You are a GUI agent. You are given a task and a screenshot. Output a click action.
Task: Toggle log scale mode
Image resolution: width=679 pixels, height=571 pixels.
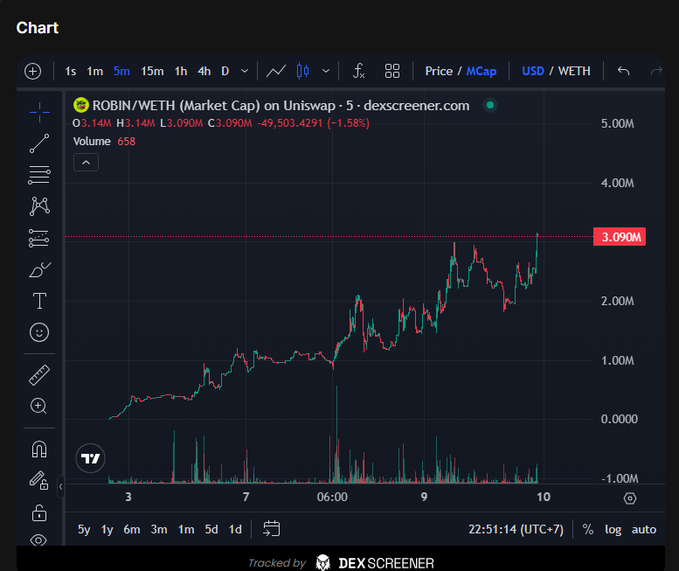tap(613, 529)
